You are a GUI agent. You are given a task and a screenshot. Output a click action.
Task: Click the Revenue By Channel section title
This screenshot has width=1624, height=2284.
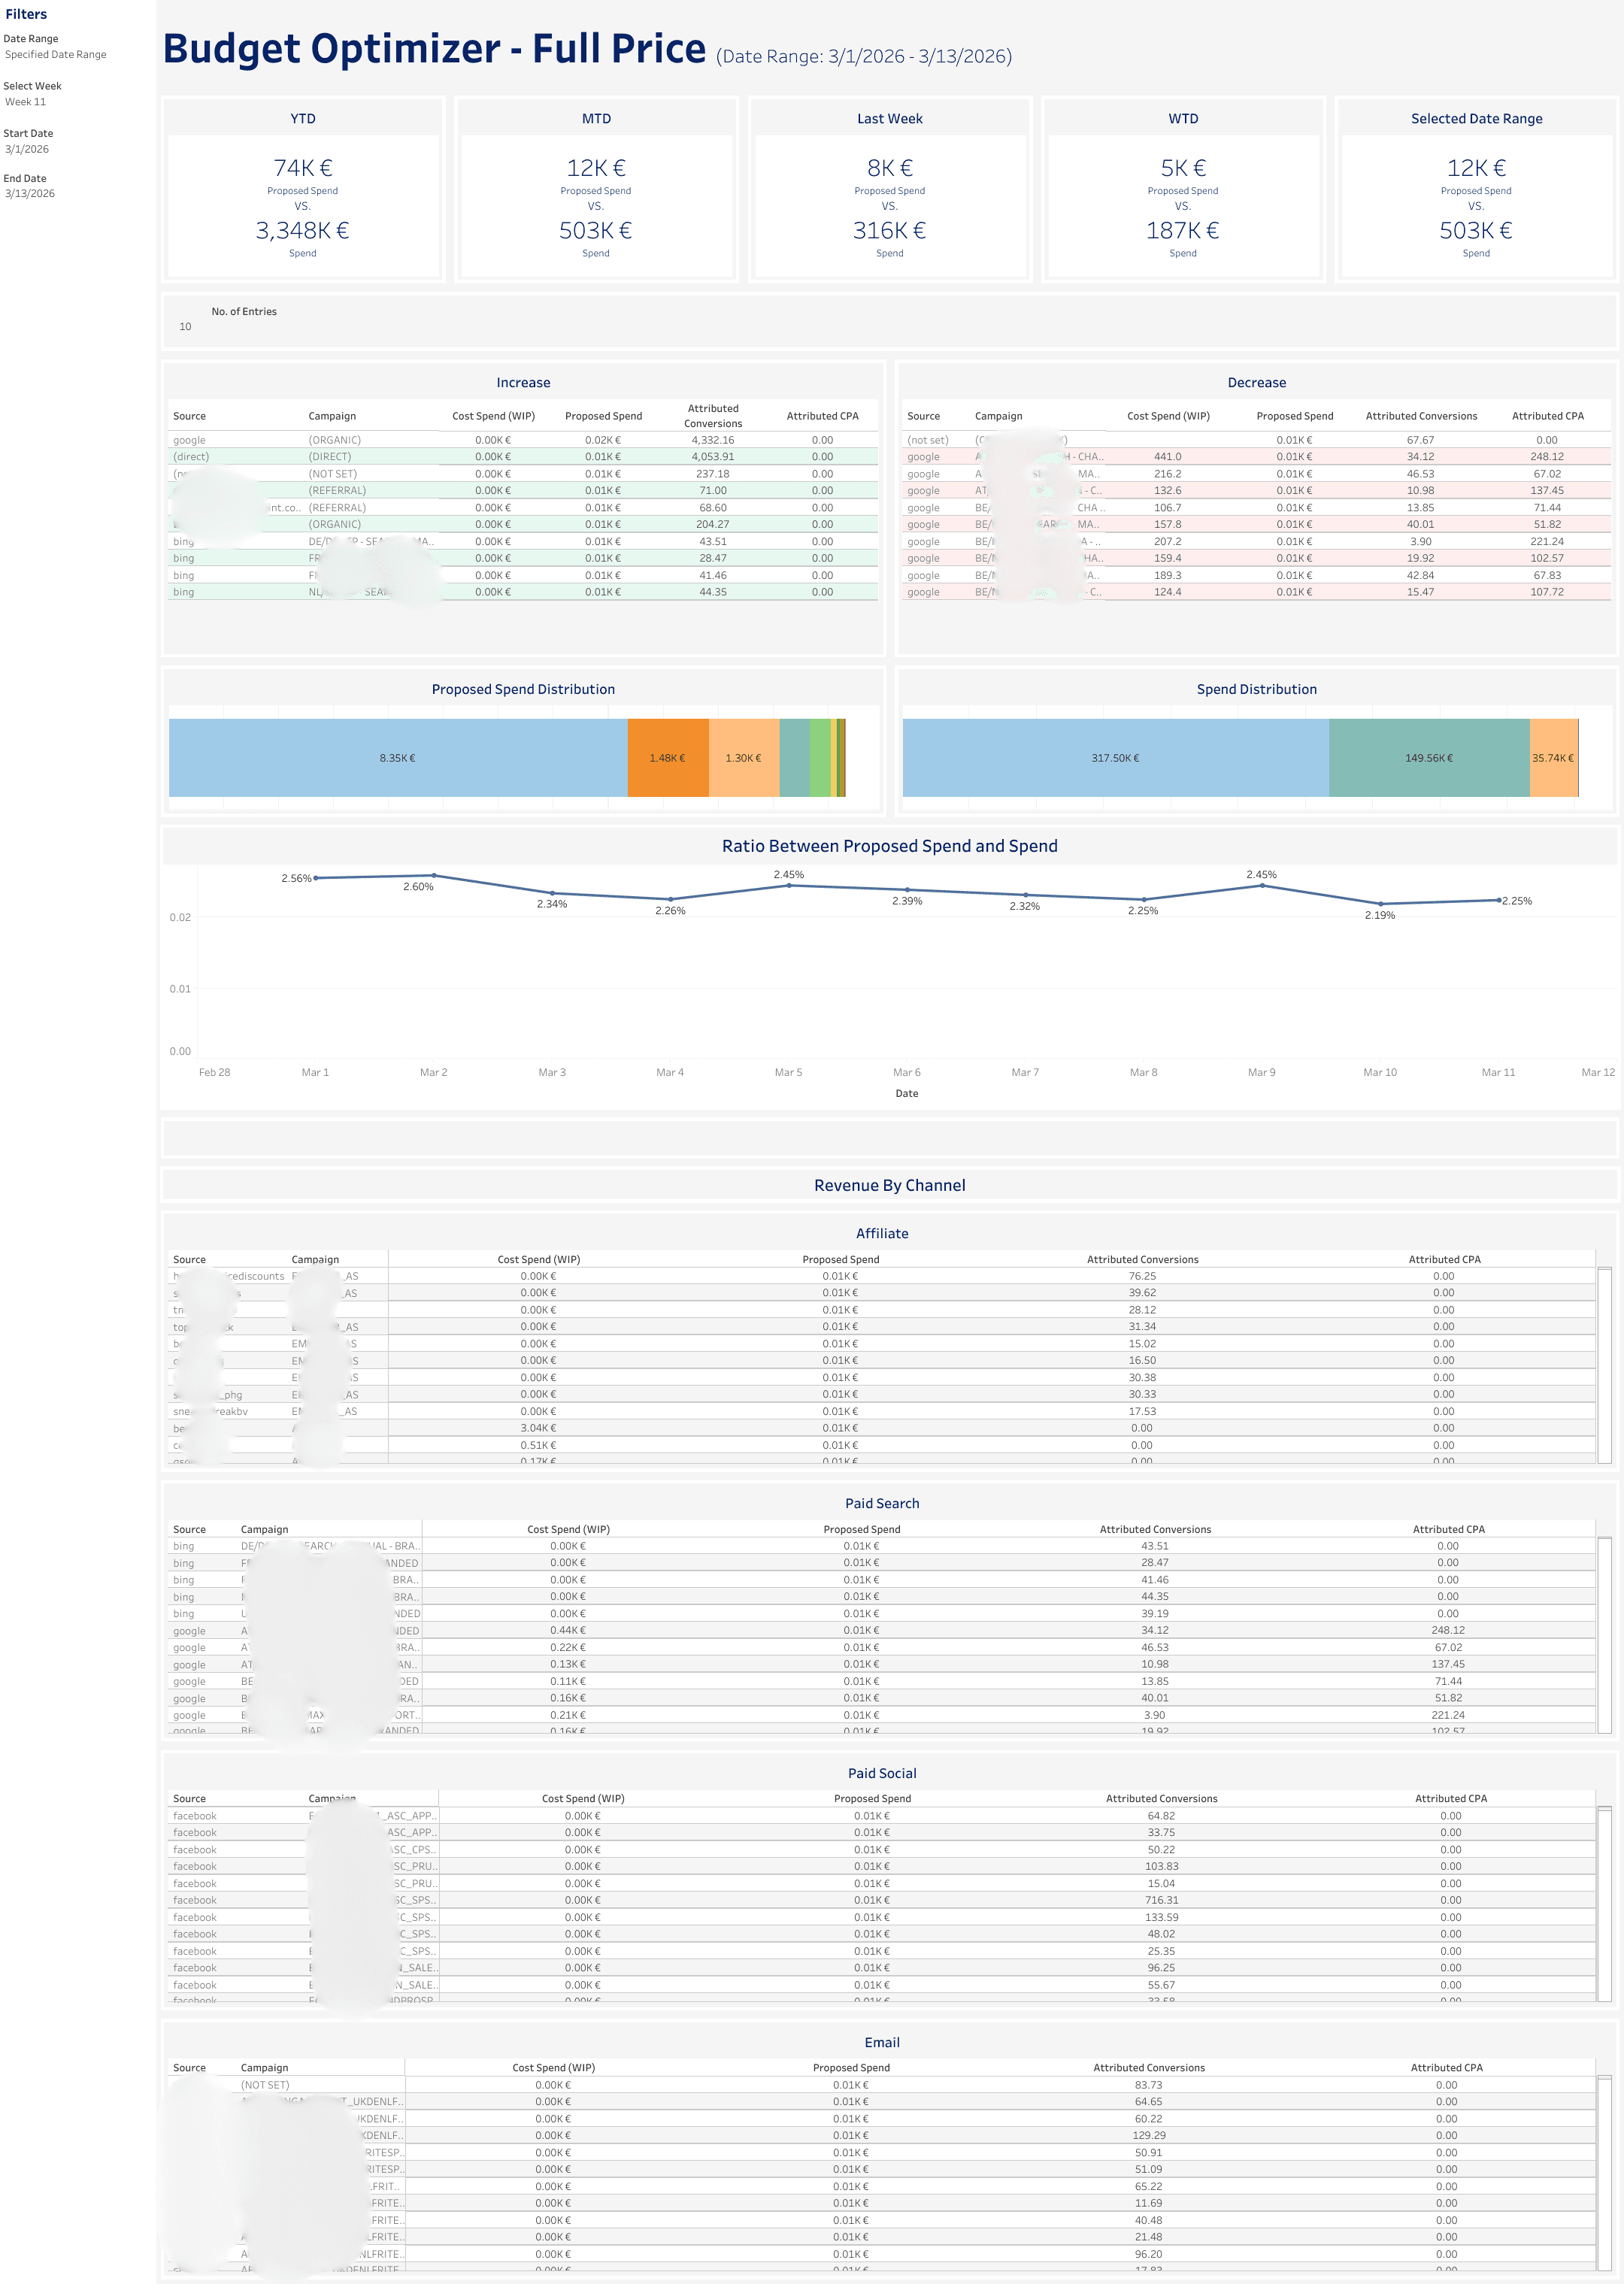tap(889, 1185)
